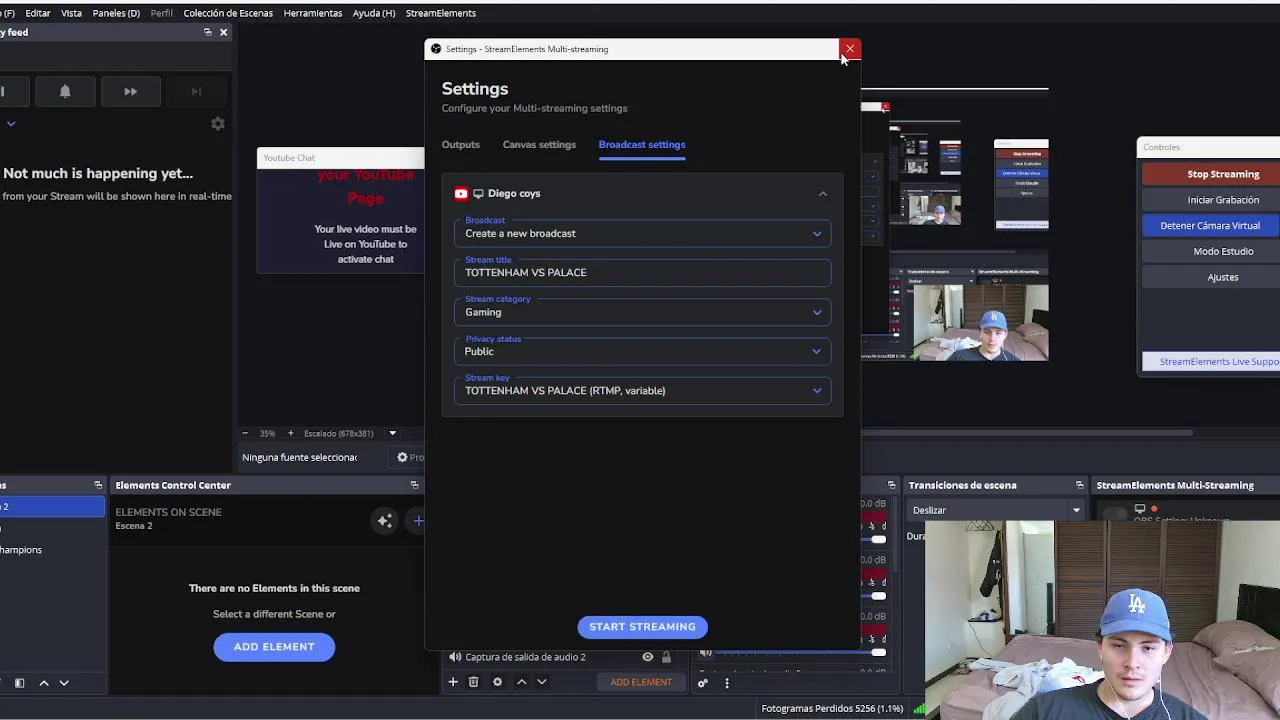Mute the bottom audio mixer channel speaker
The width and height of the screenshot is (1280, 720).
(706, 653)
